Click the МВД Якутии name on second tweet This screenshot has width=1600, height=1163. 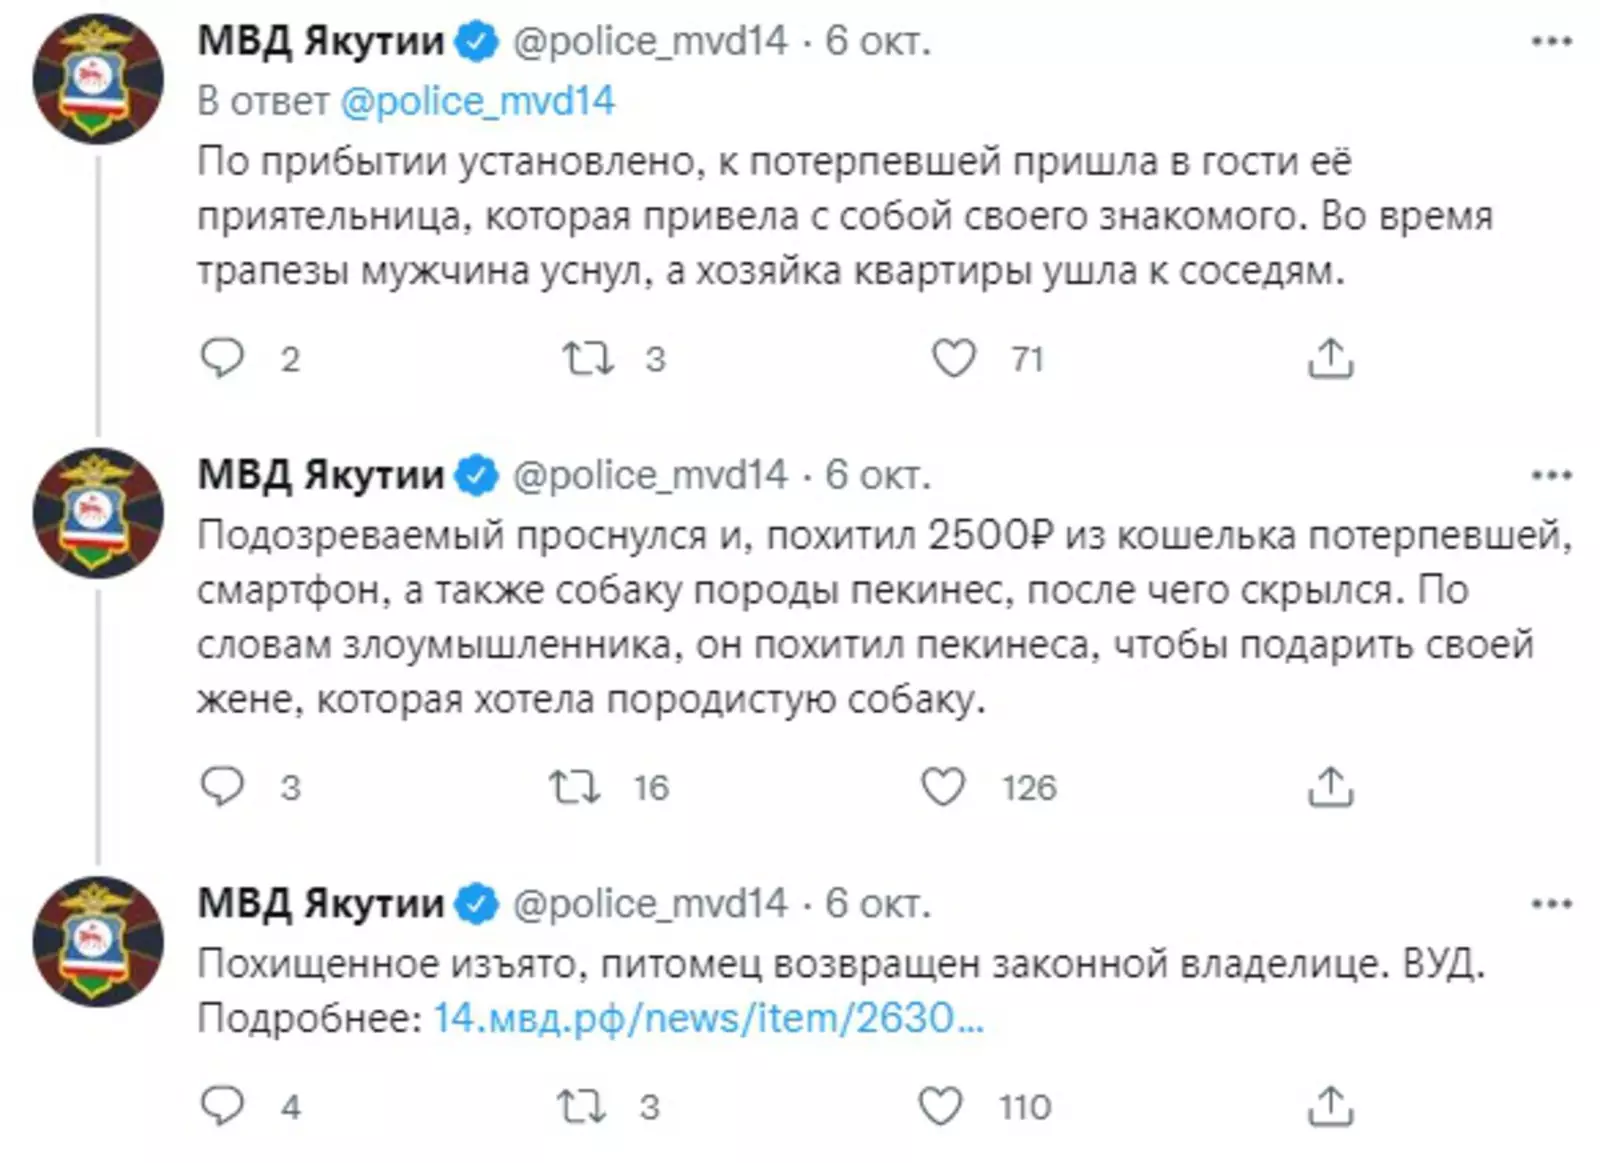coord(320,475)
